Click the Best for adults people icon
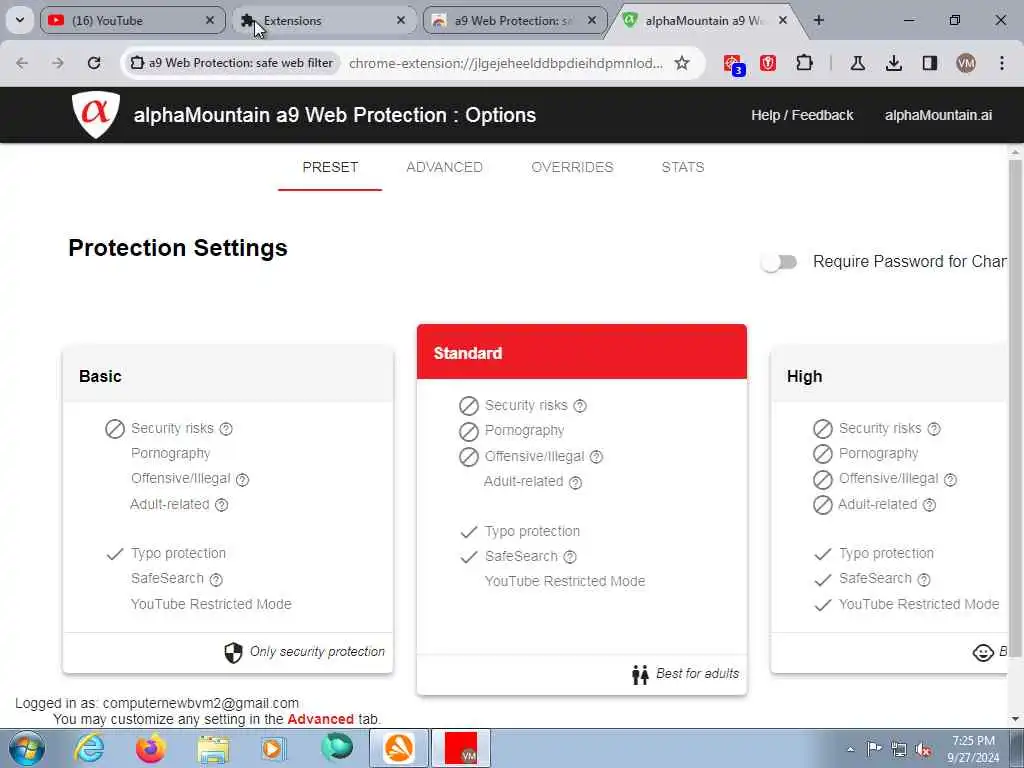 (640, 675)
